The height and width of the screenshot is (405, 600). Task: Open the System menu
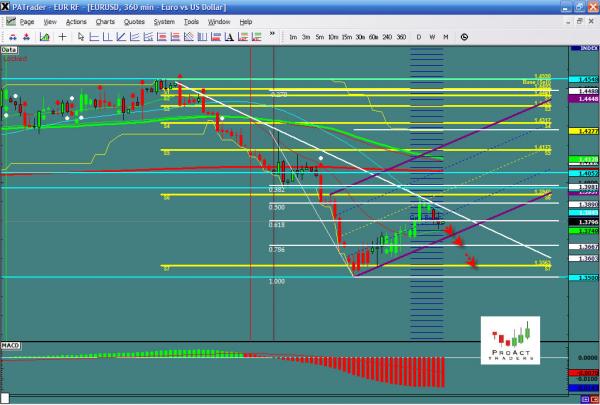[x=163, y=21]
